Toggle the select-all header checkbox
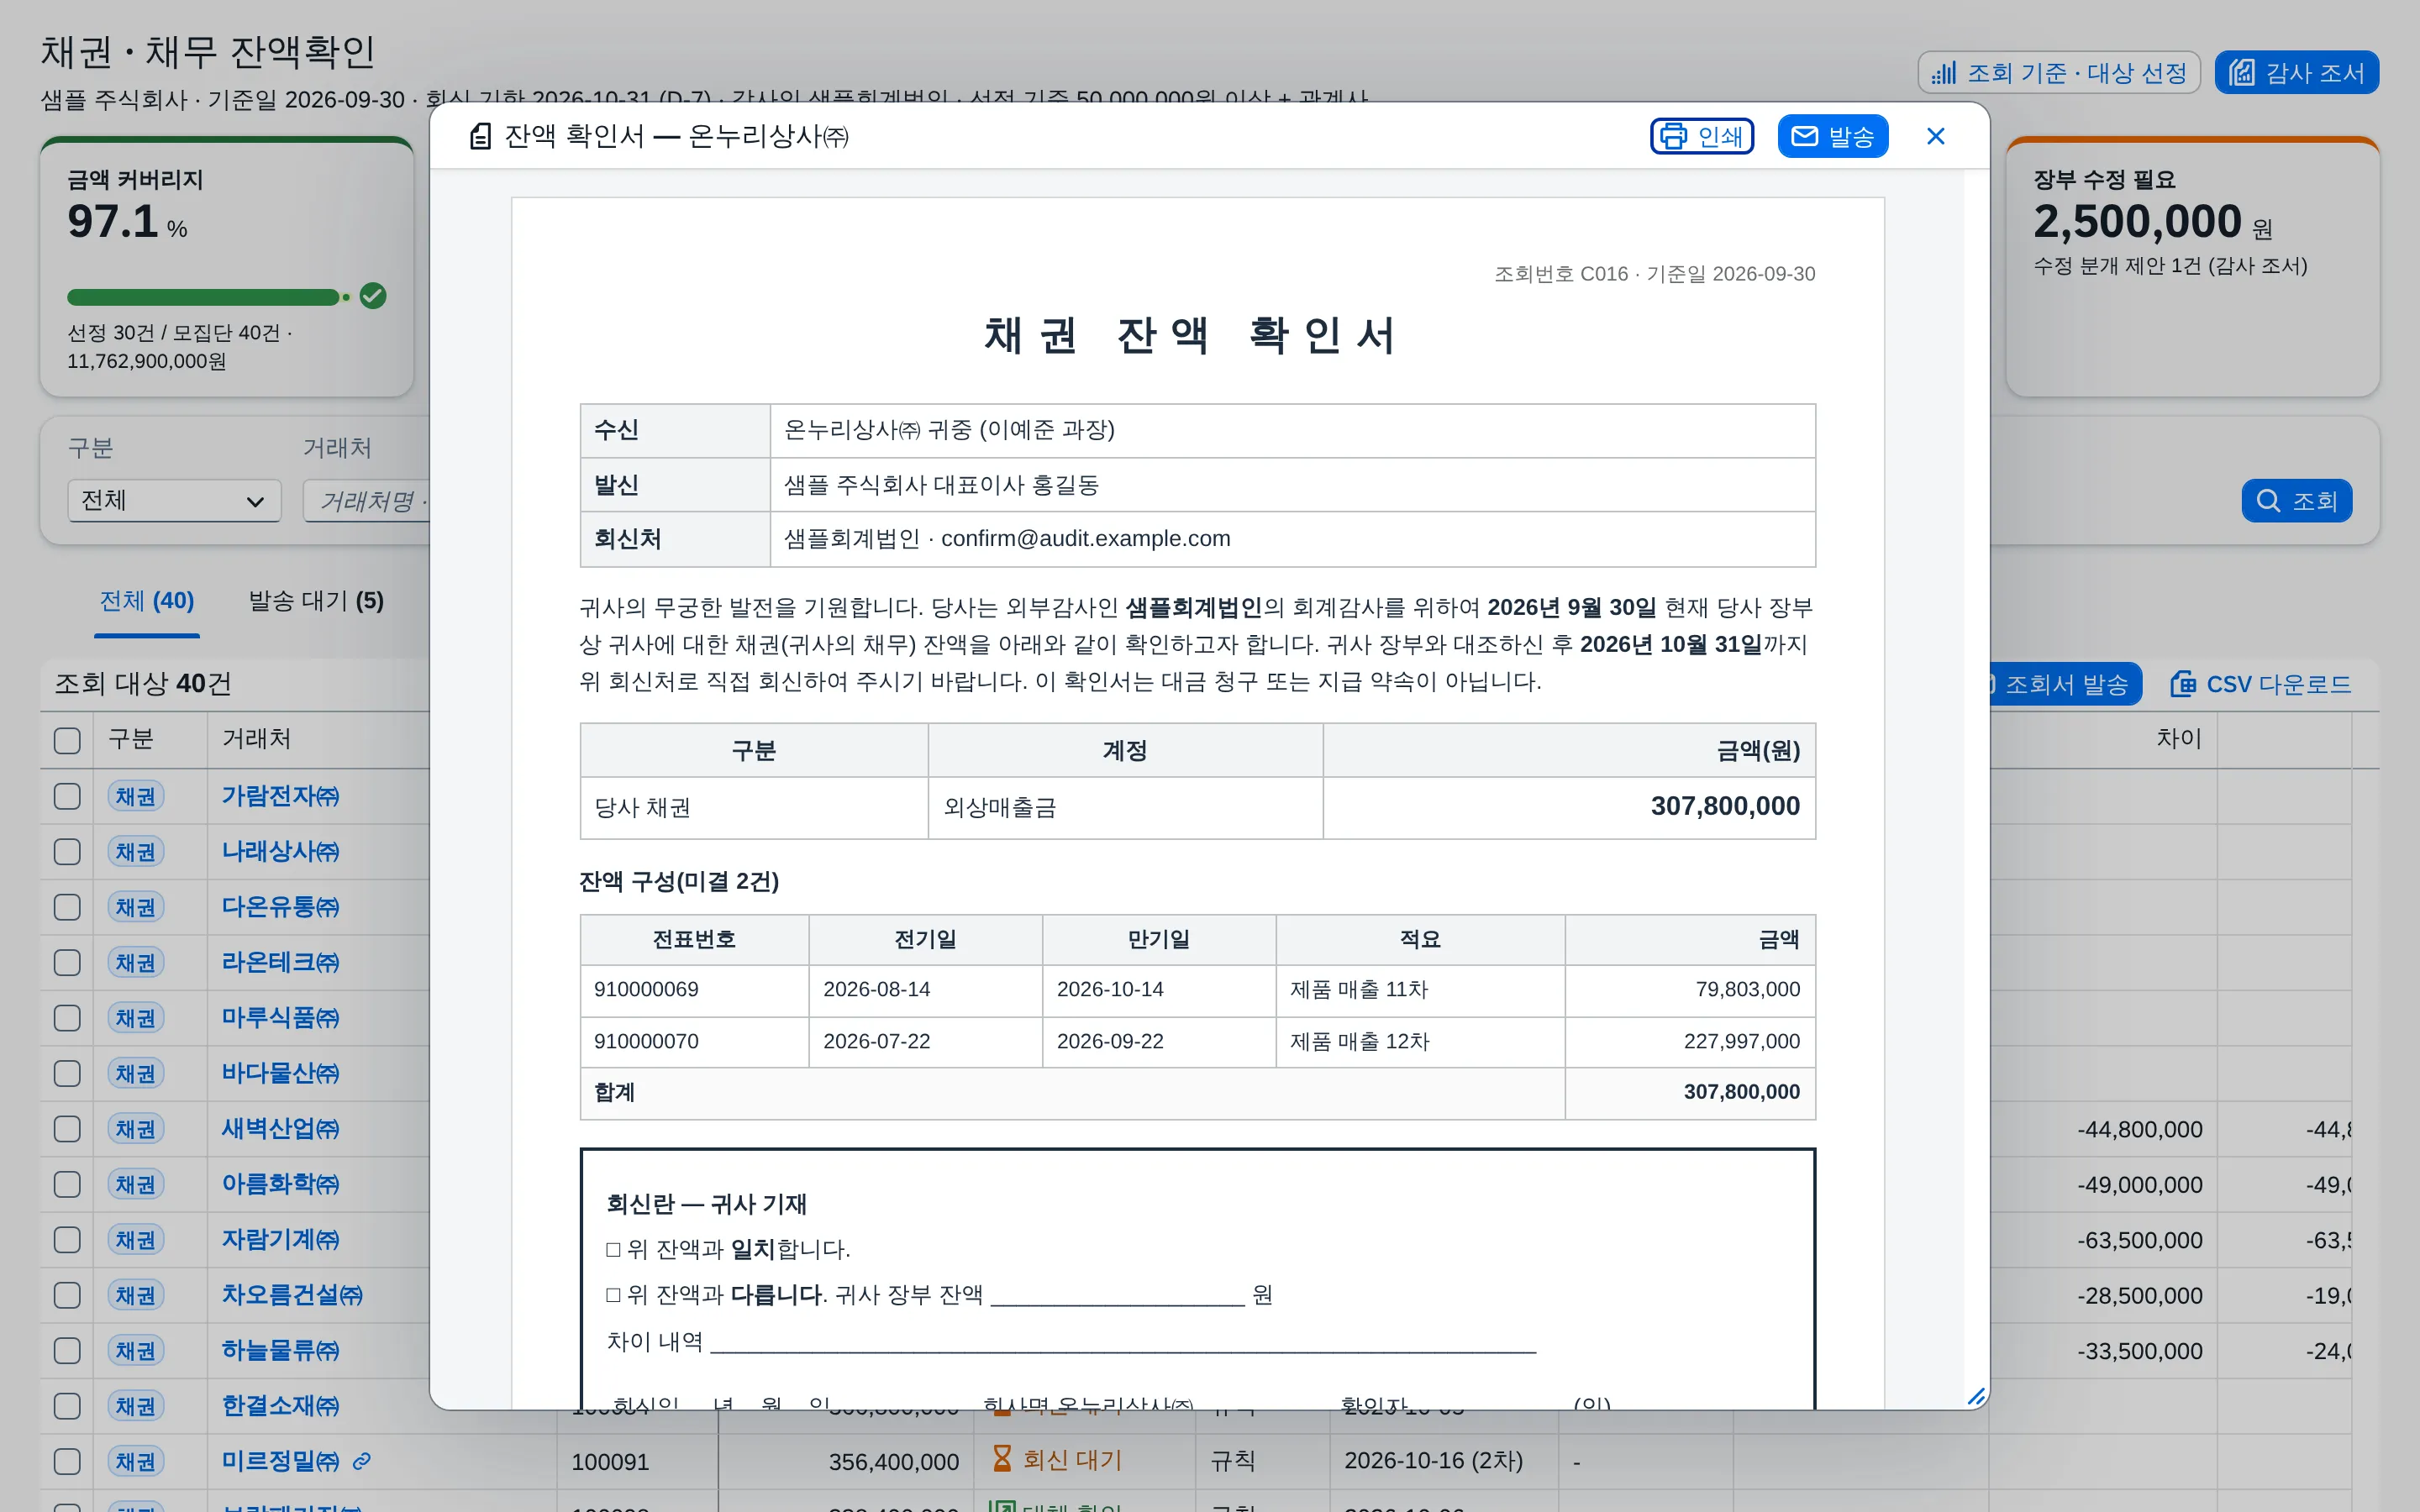The height and width of the screenshot is (1512, 2420). 67,740
